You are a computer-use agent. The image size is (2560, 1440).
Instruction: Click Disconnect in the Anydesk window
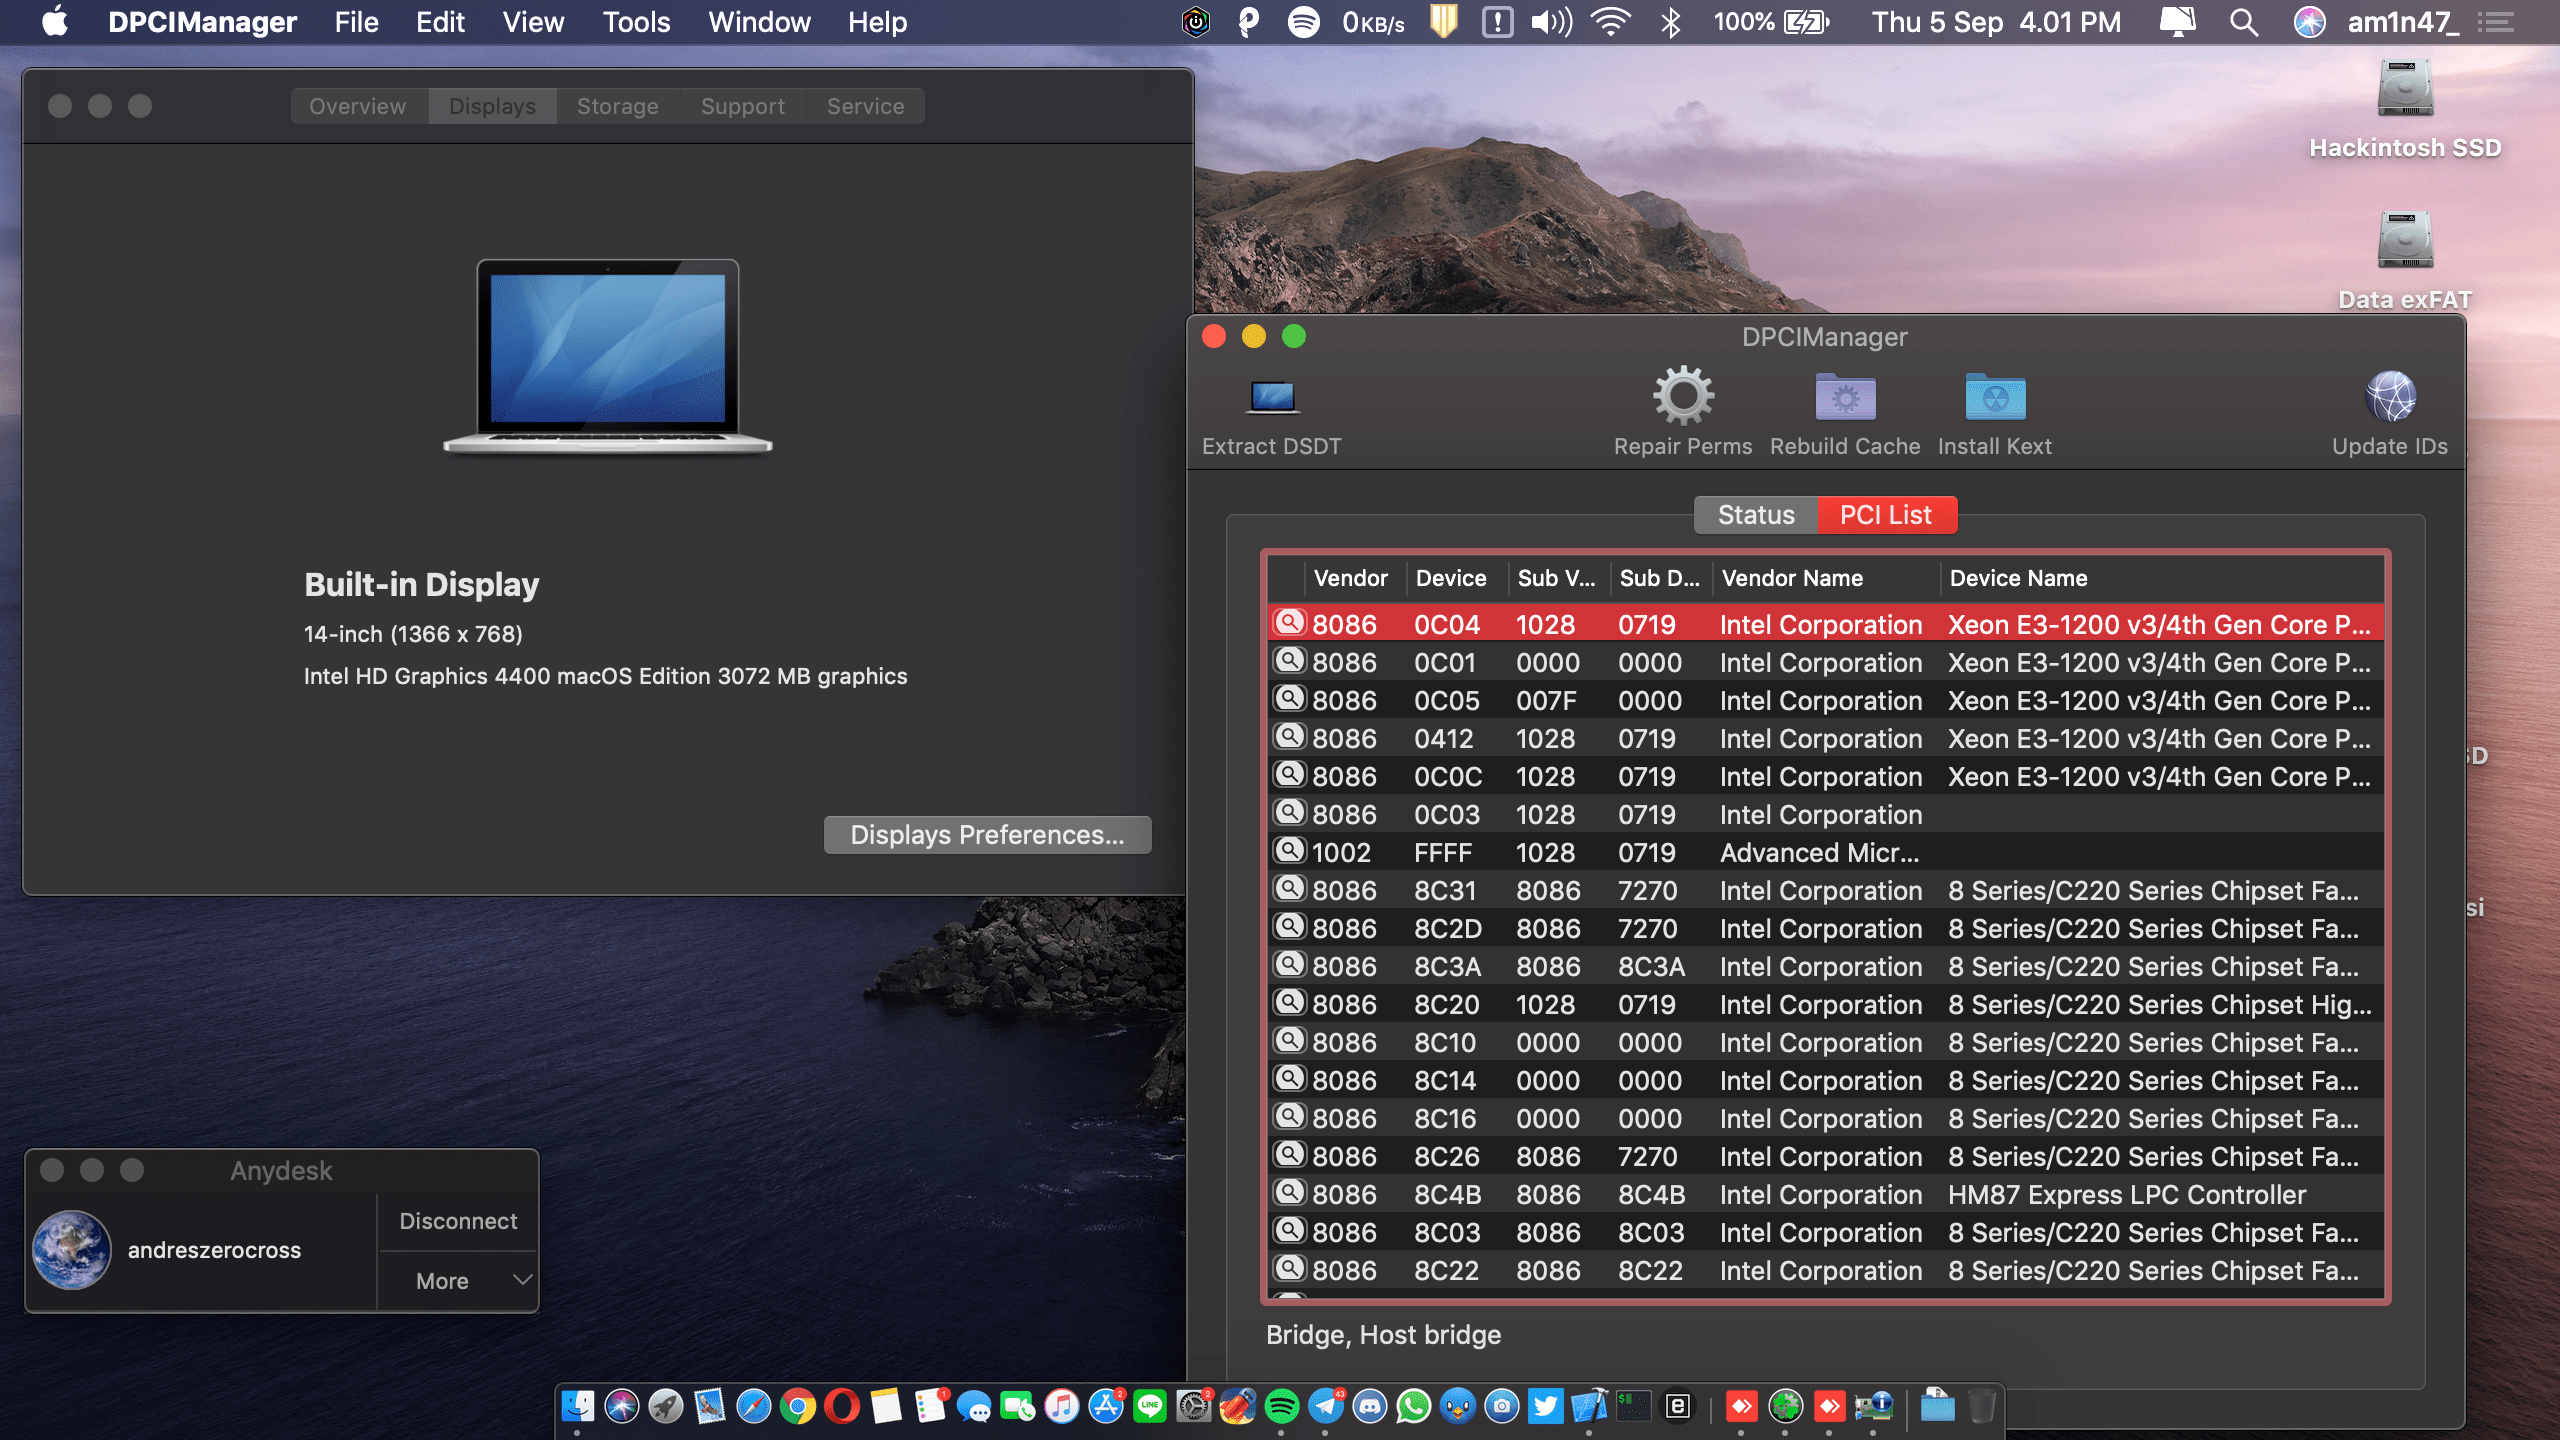click(458, 1221)
